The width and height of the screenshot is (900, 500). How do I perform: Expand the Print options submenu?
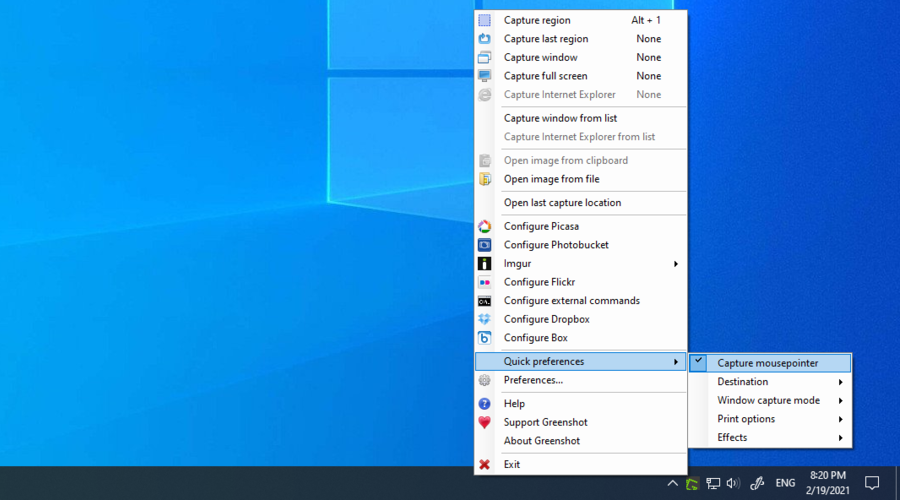[770, 419]
